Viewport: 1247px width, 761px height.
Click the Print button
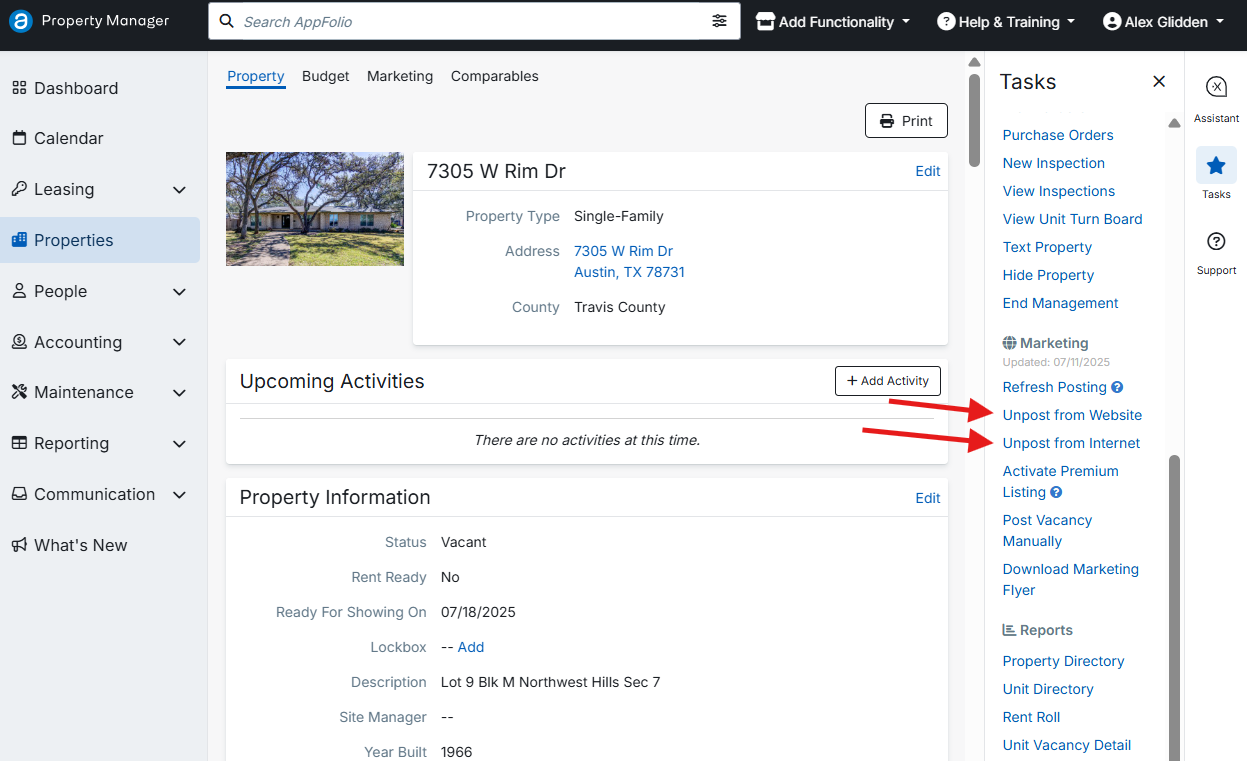pos(906,121)
